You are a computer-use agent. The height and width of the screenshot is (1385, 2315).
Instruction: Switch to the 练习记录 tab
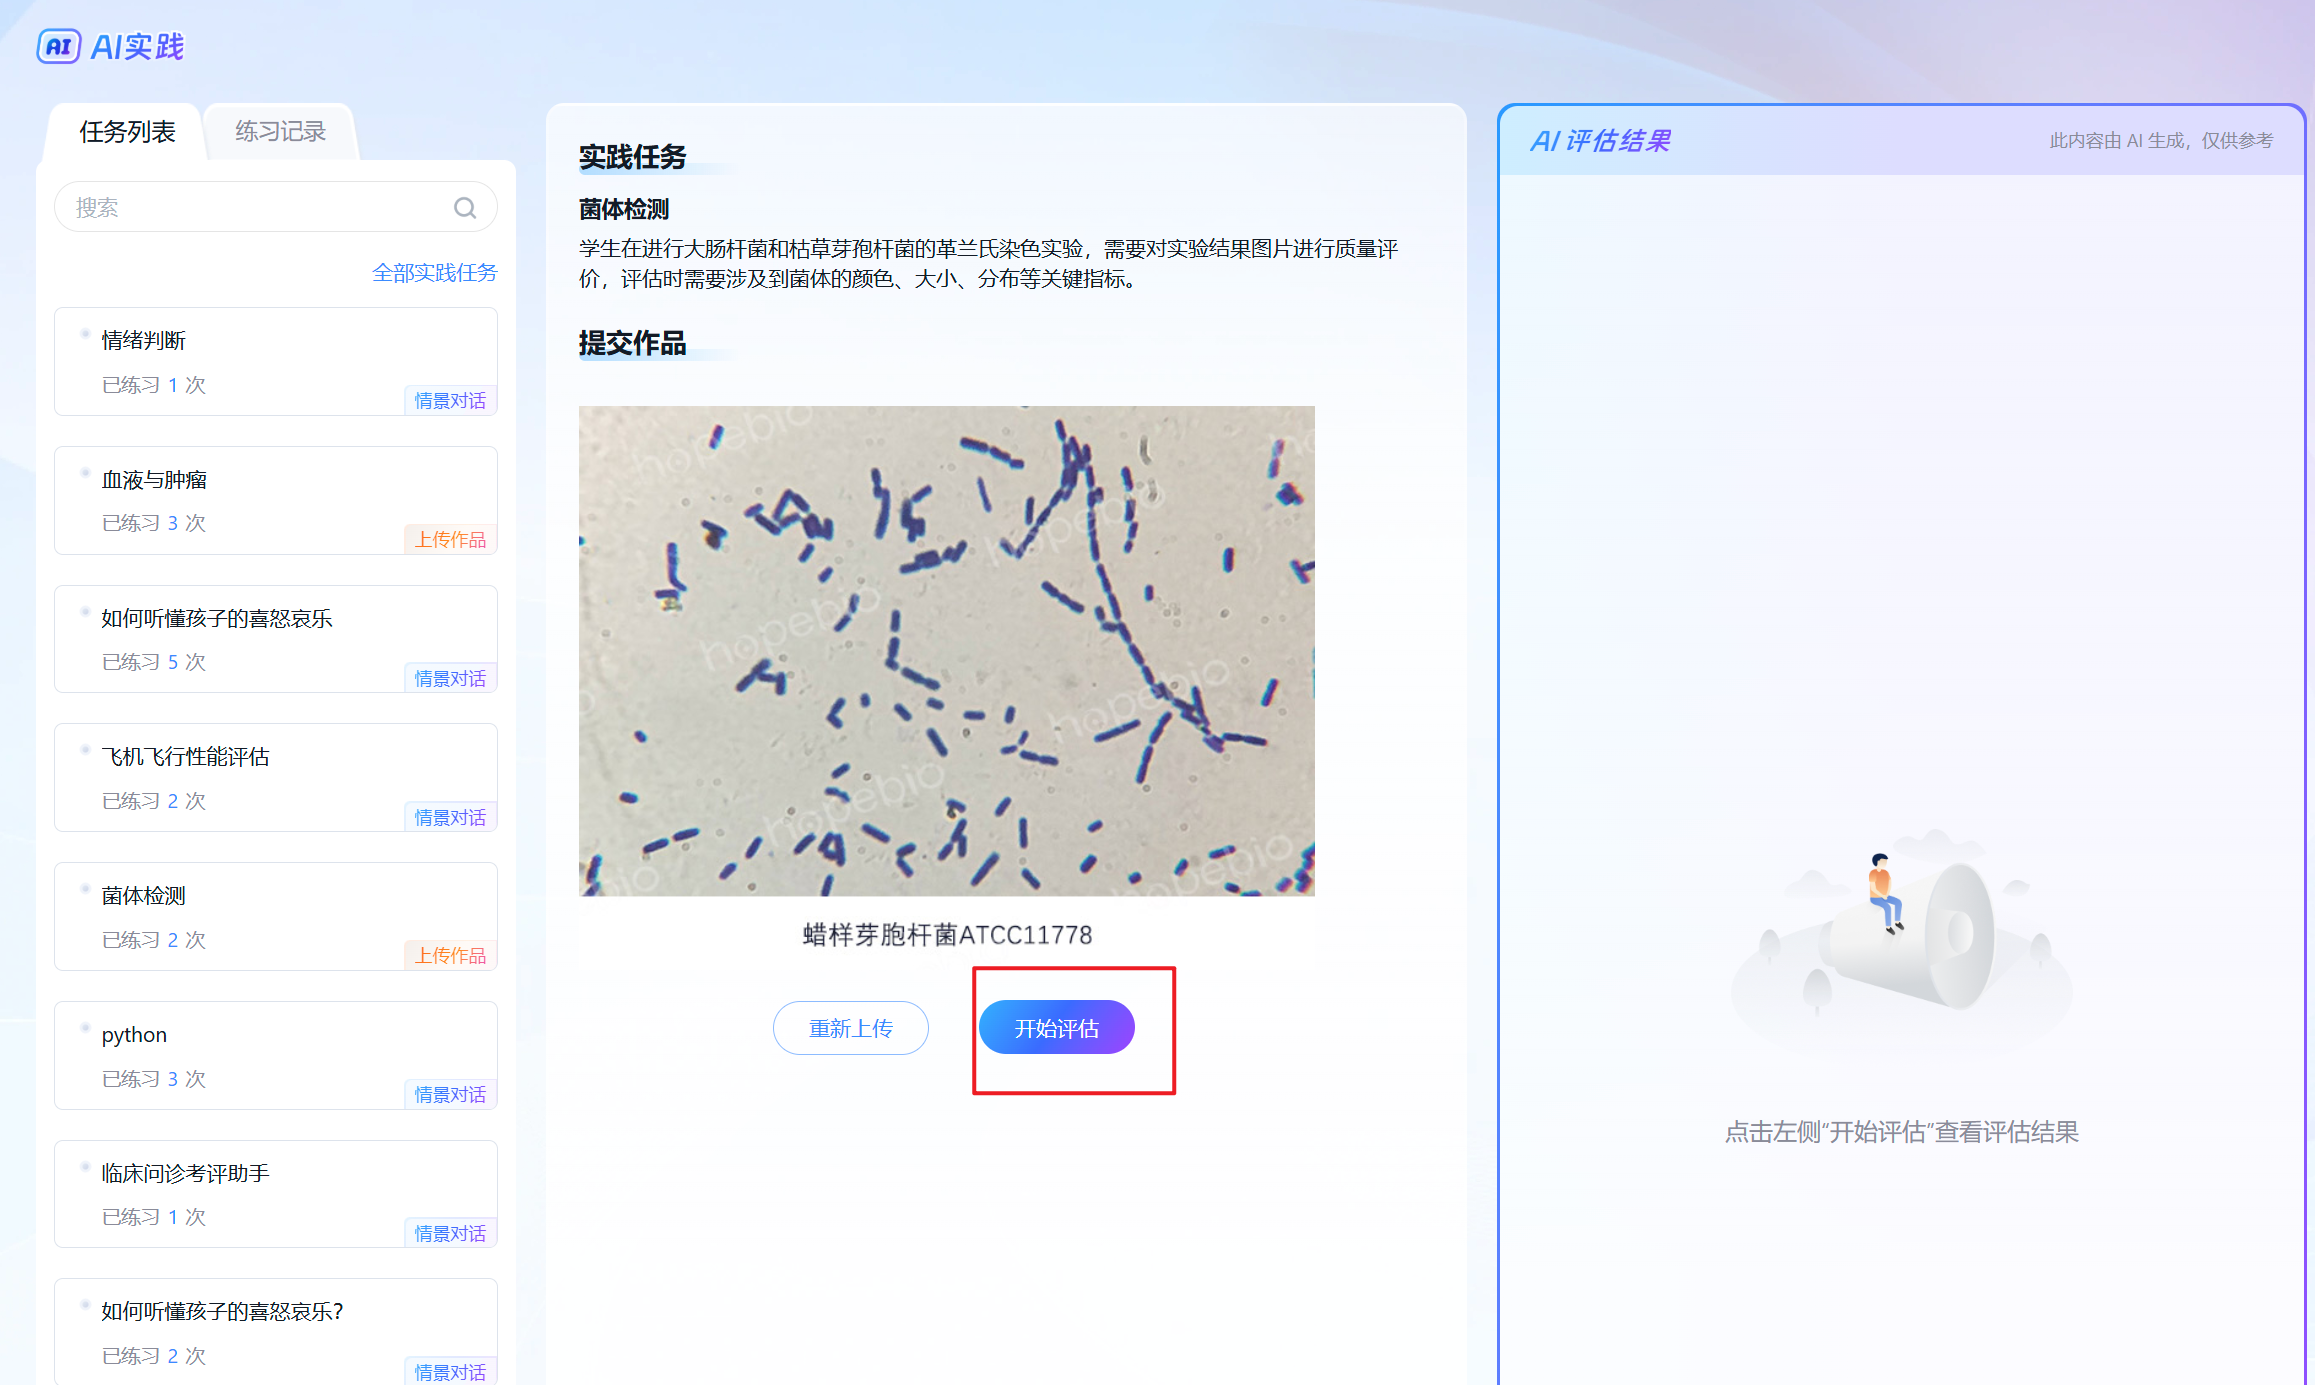click(280, 132)
